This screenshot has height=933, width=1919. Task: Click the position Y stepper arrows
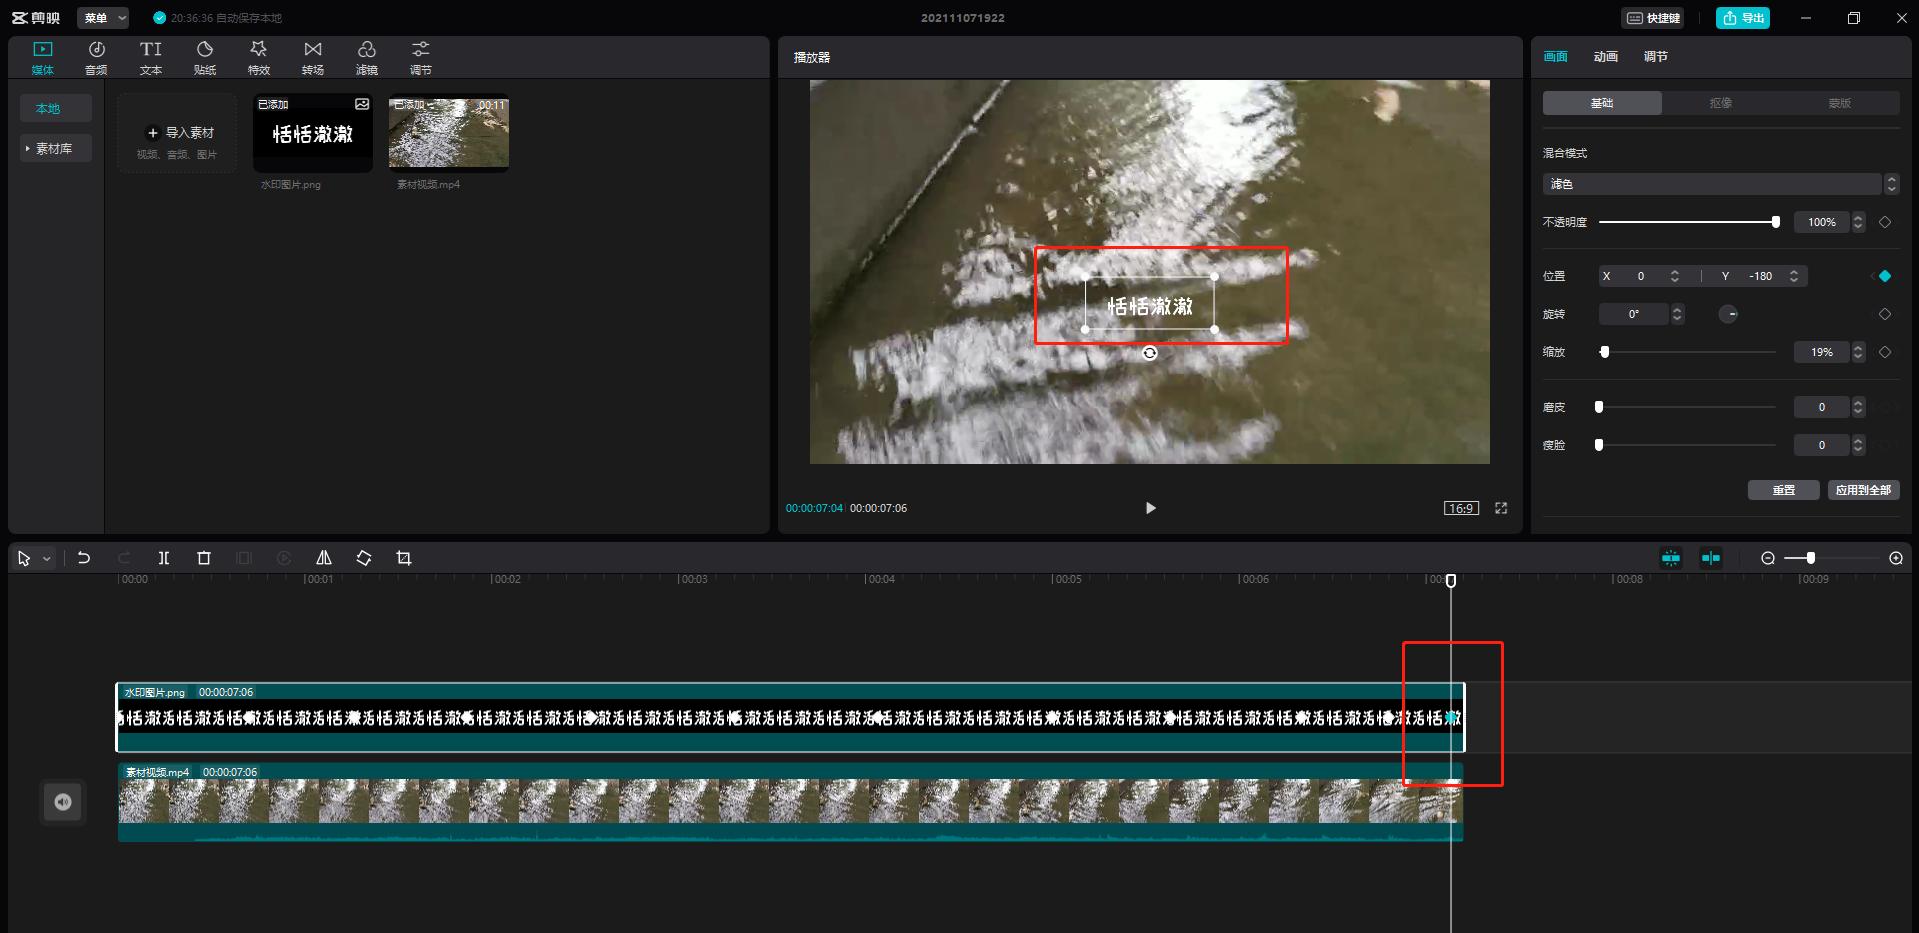coord(1794,276)
